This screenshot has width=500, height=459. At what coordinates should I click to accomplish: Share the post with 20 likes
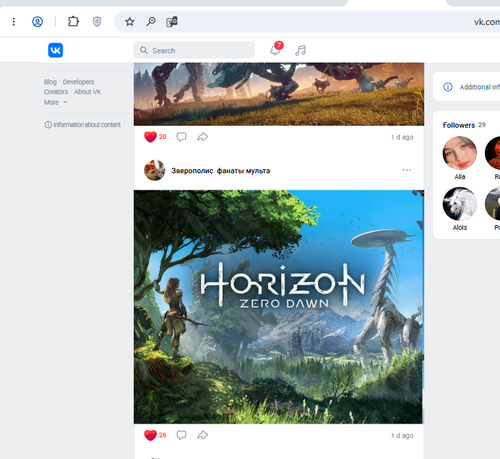tap(202, 137)
